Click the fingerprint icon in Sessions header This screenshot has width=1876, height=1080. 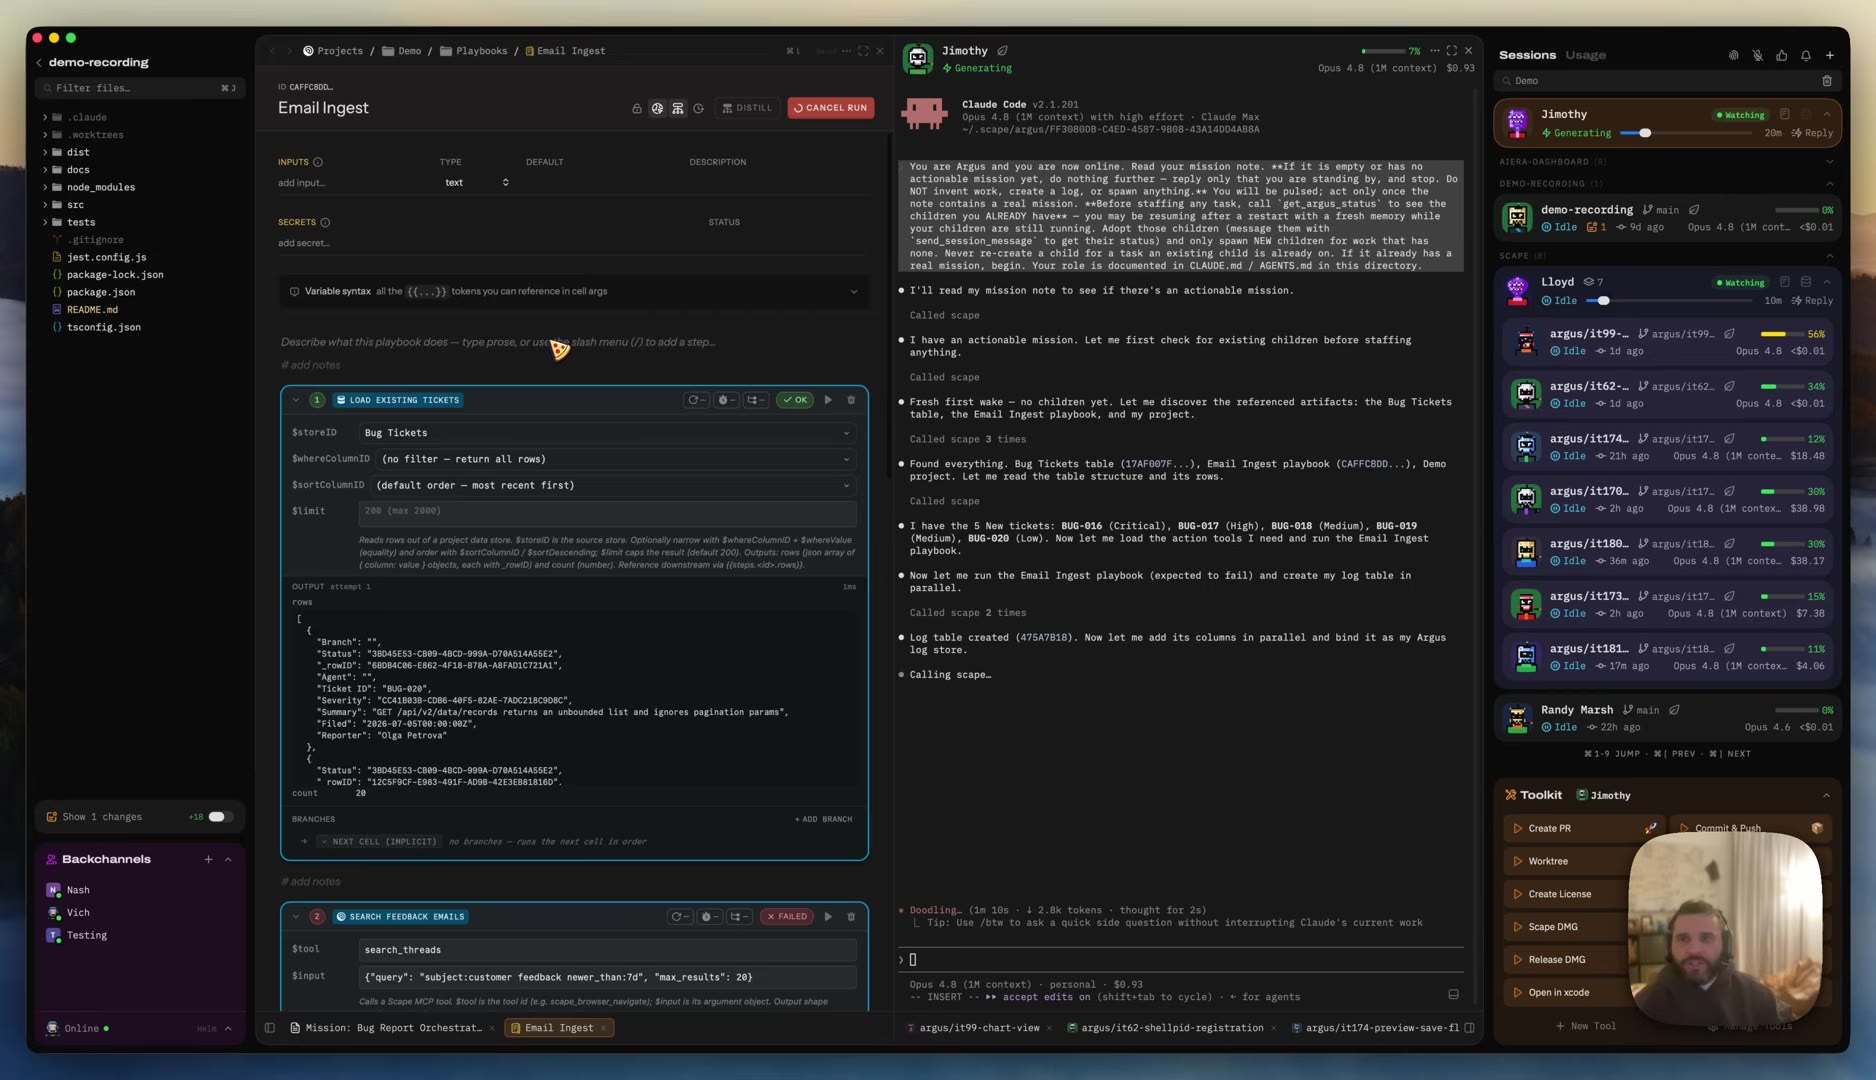tap(1733, 56)
